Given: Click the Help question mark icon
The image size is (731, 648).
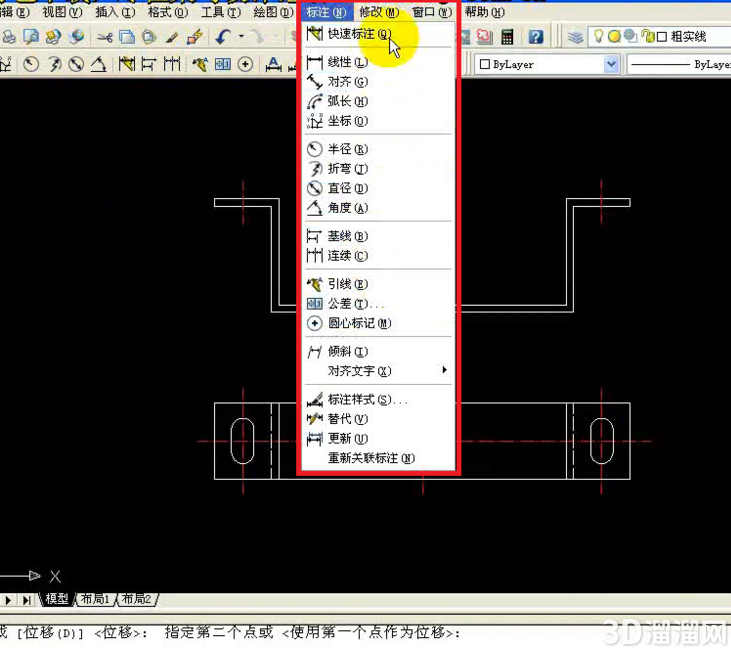Looking at the screenshot, I should [x=536, y=37].
